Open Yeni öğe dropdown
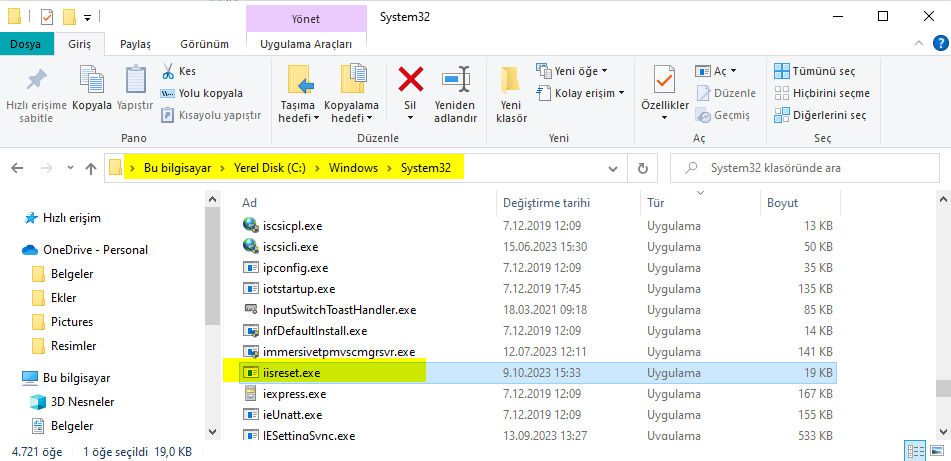The width and height of the screenshot is (951, 461). coord(572,71)
